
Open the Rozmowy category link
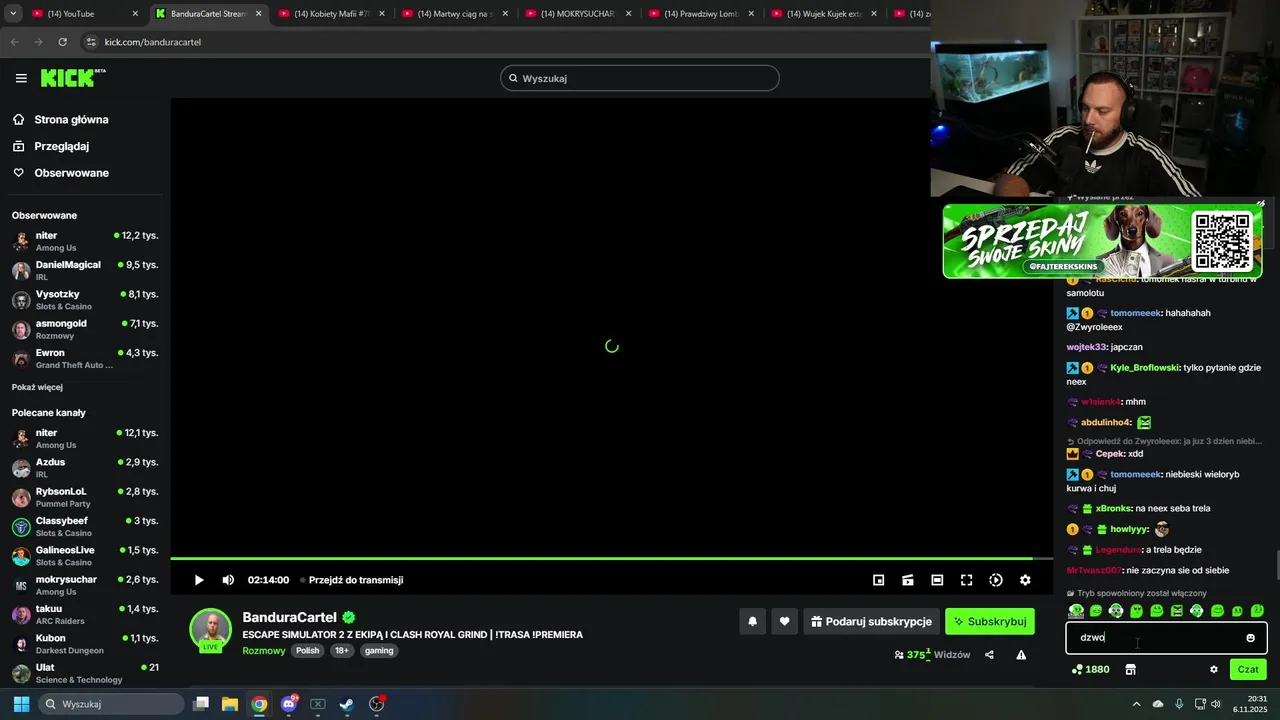point(264,651)
